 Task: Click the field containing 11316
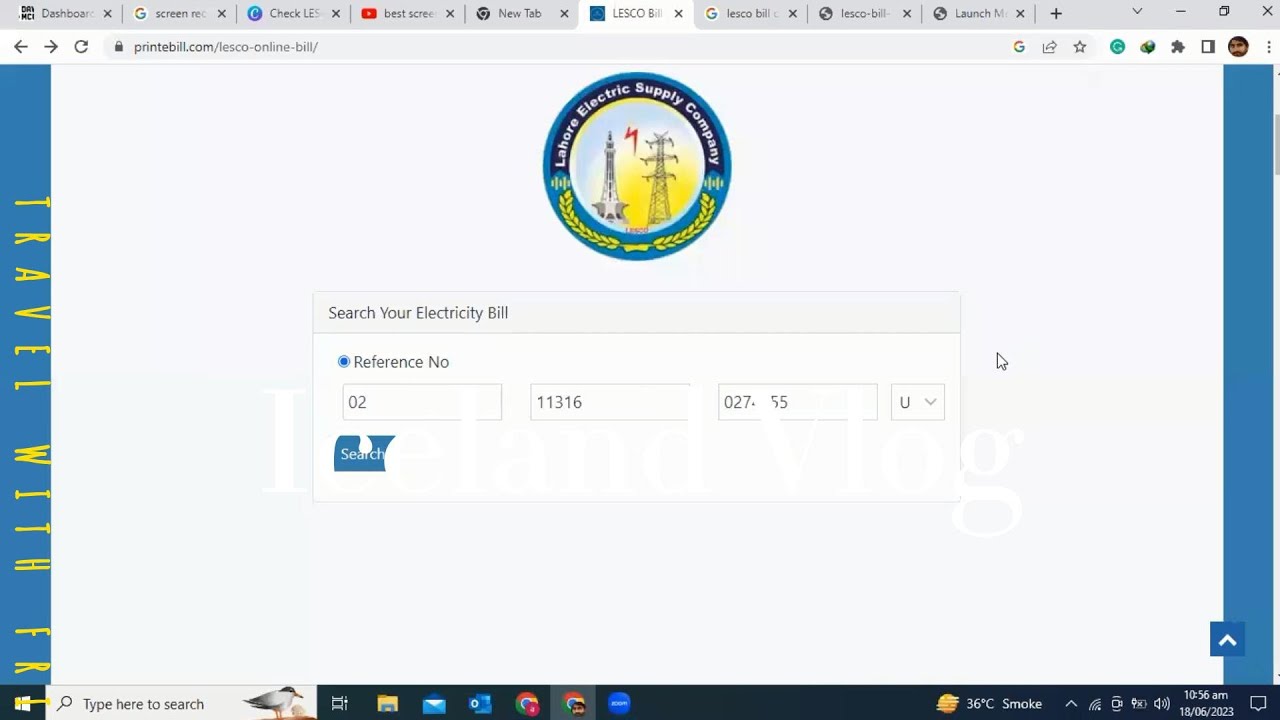coord(610,402)
